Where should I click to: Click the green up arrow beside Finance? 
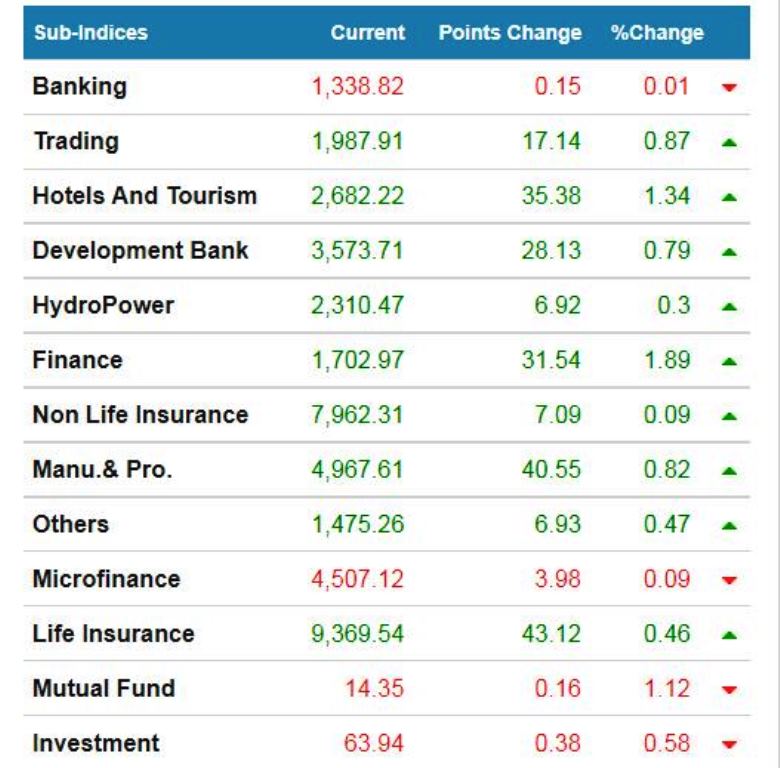tap(728, 361)
